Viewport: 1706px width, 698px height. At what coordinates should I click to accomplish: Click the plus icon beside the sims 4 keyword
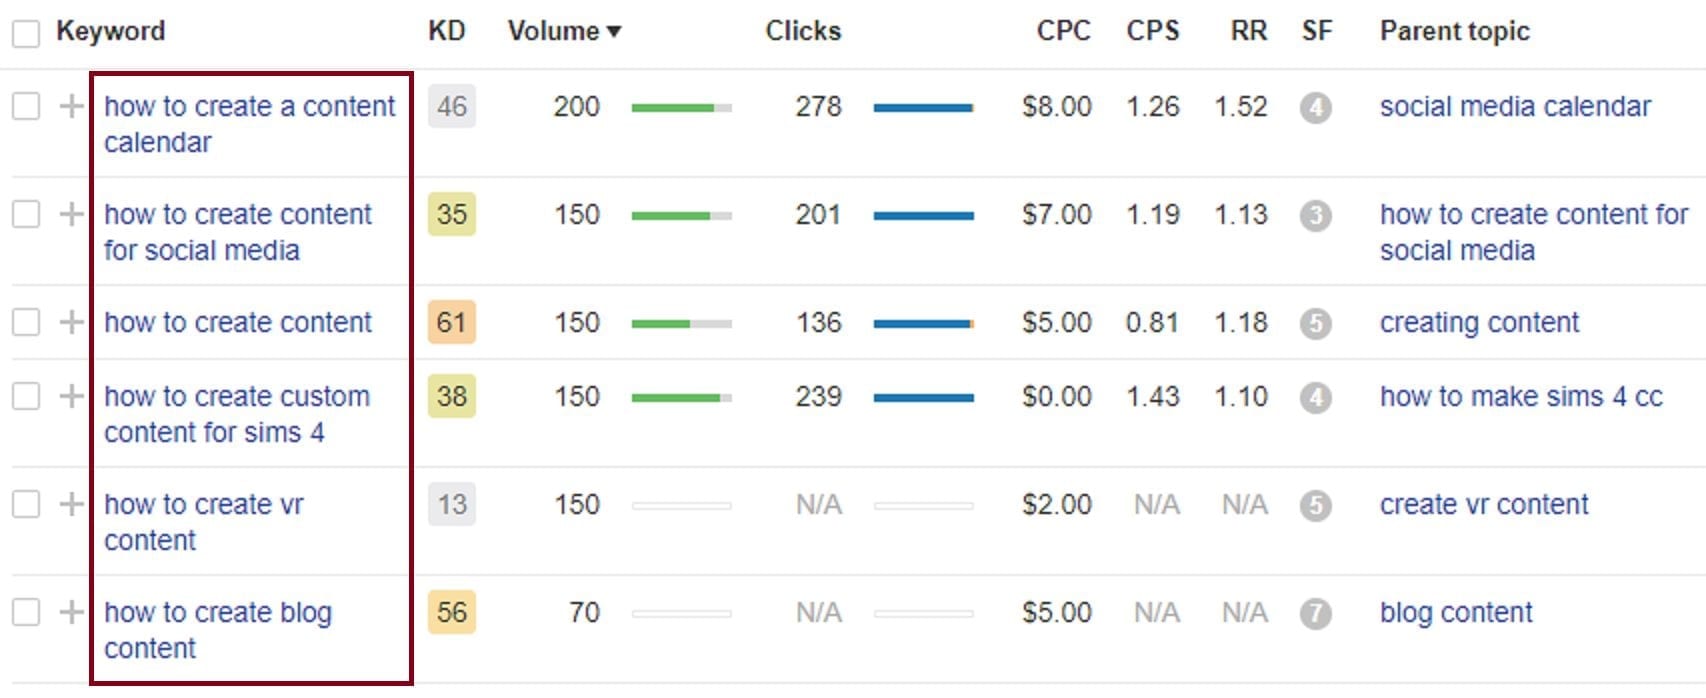click(71, 396)
